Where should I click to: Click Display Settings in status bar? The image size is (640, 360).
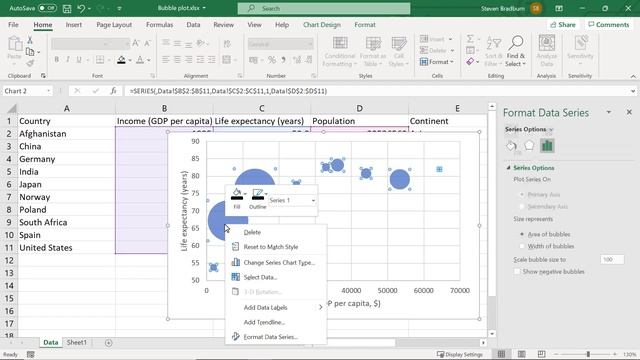tap(459, 354)
